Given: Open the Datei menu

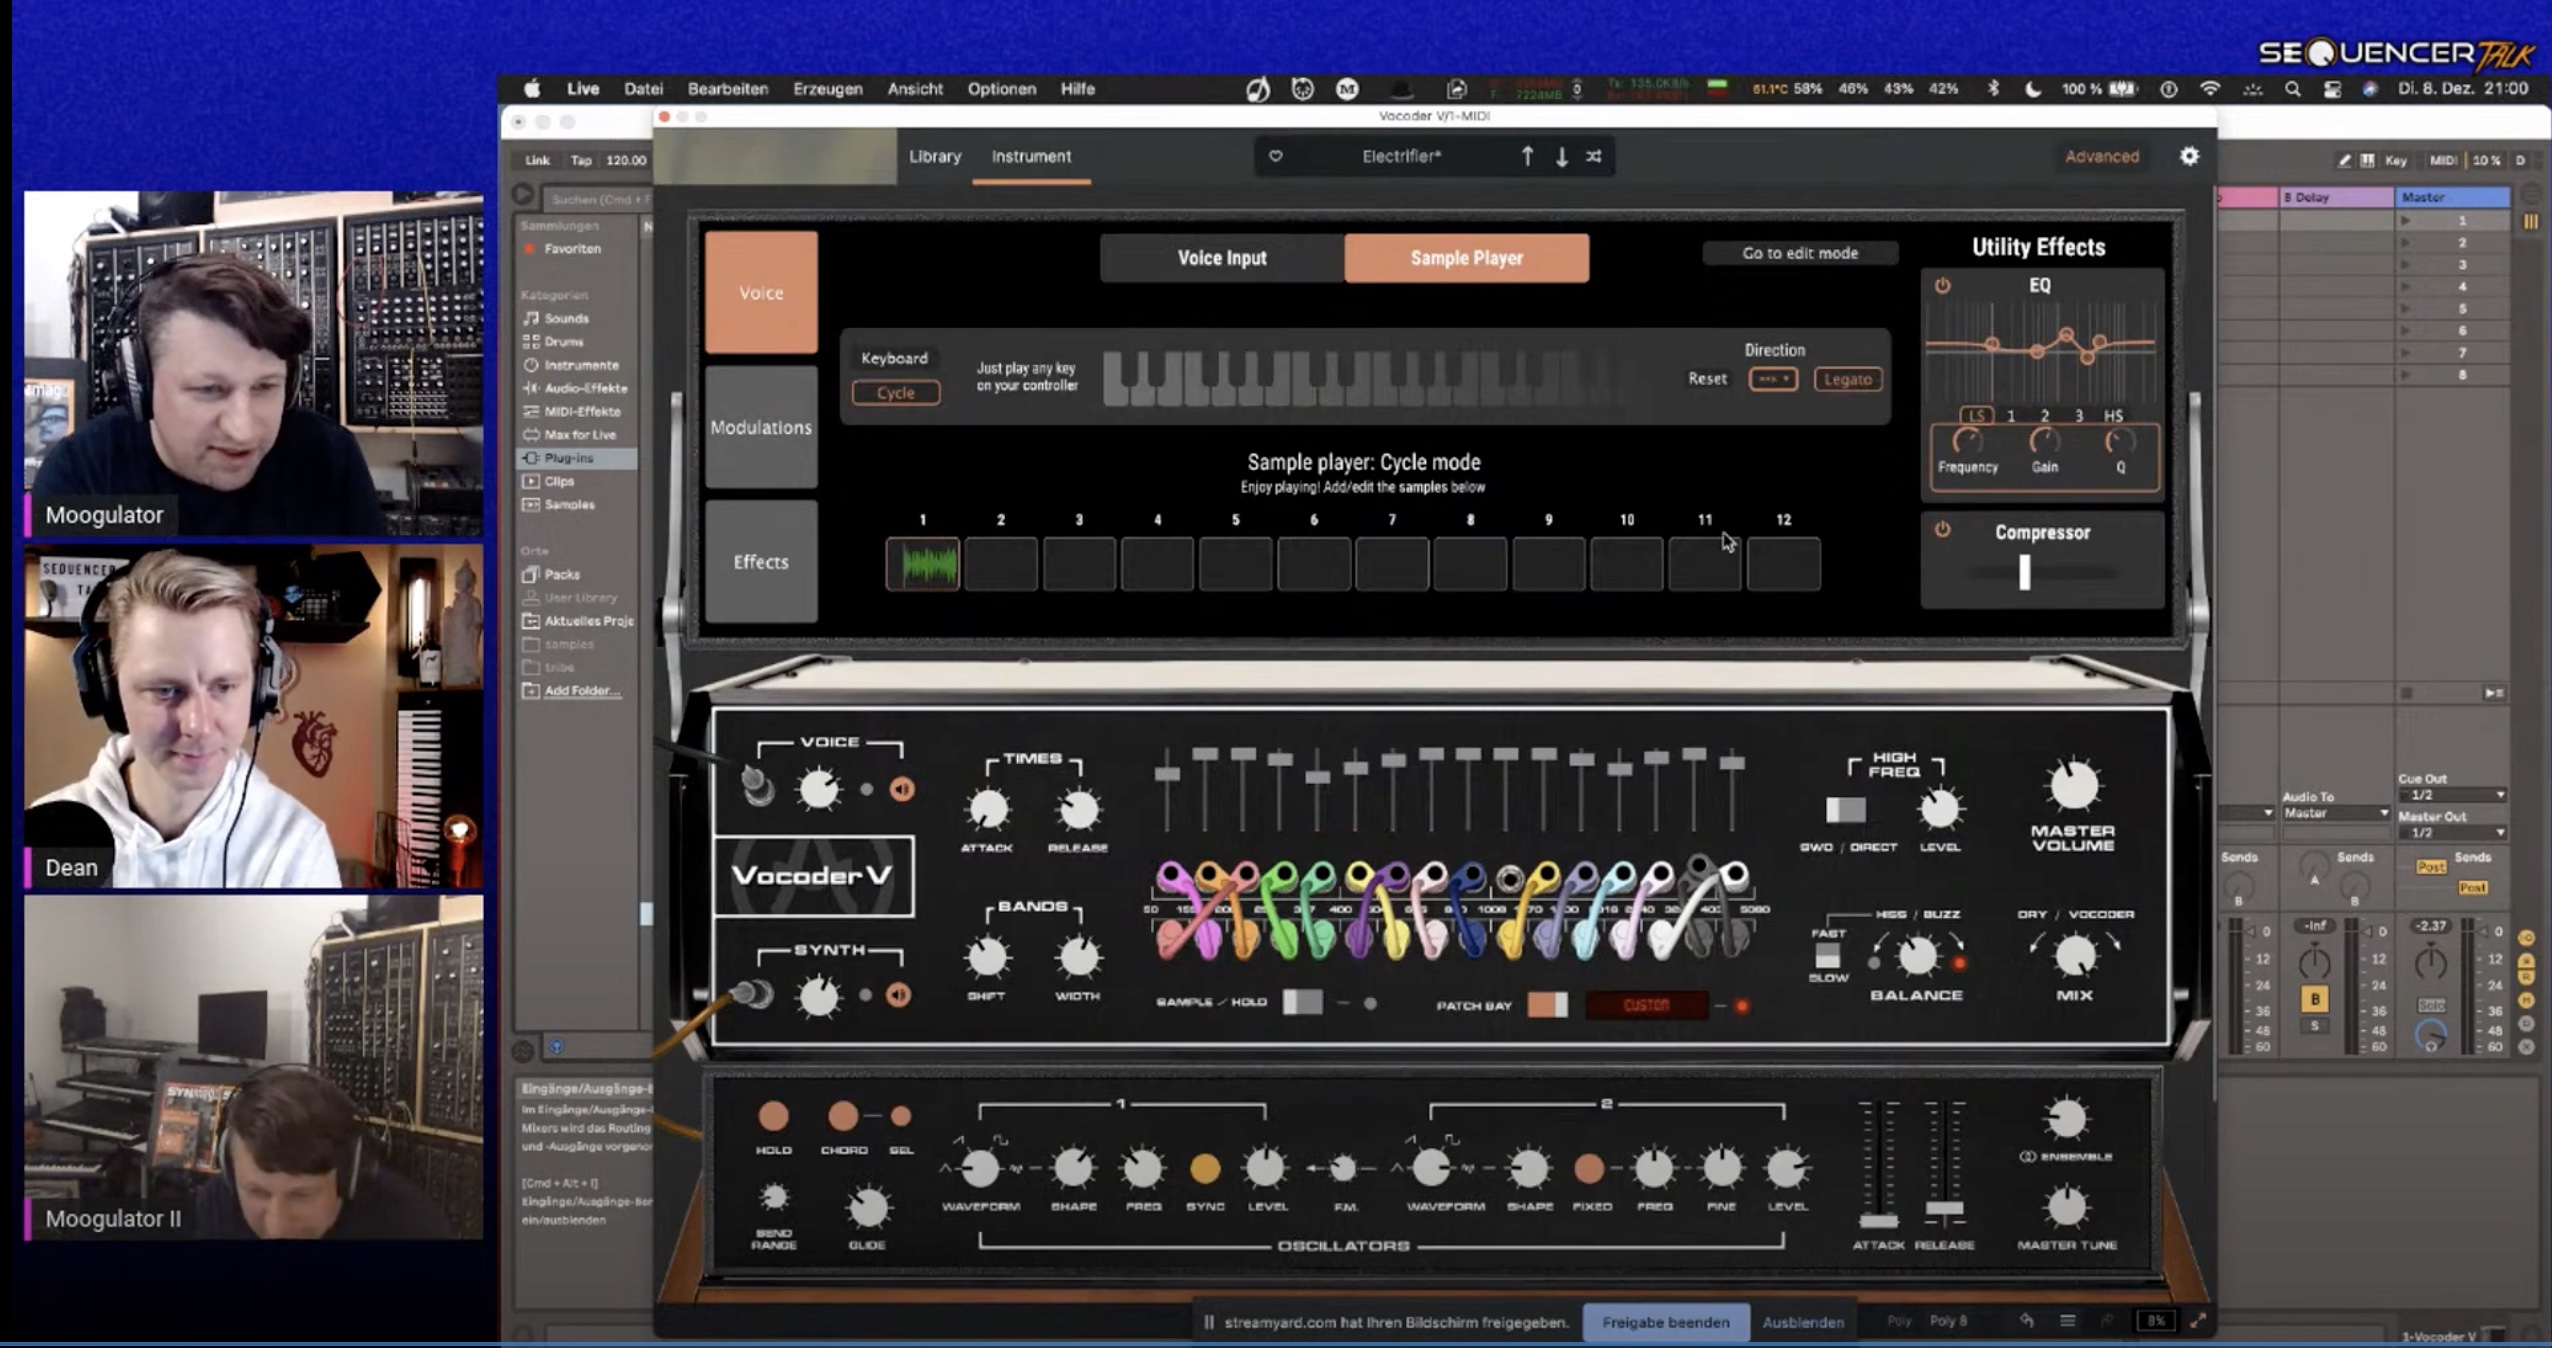Looking at the screenshot, I should pyautogui.click(x=643, y=88).
